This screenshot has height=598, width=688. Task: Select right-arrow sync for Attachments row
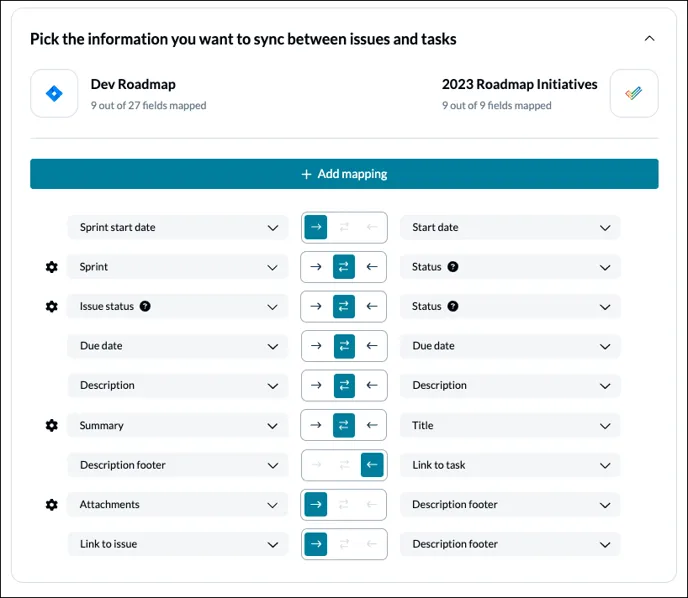point(316,505)
